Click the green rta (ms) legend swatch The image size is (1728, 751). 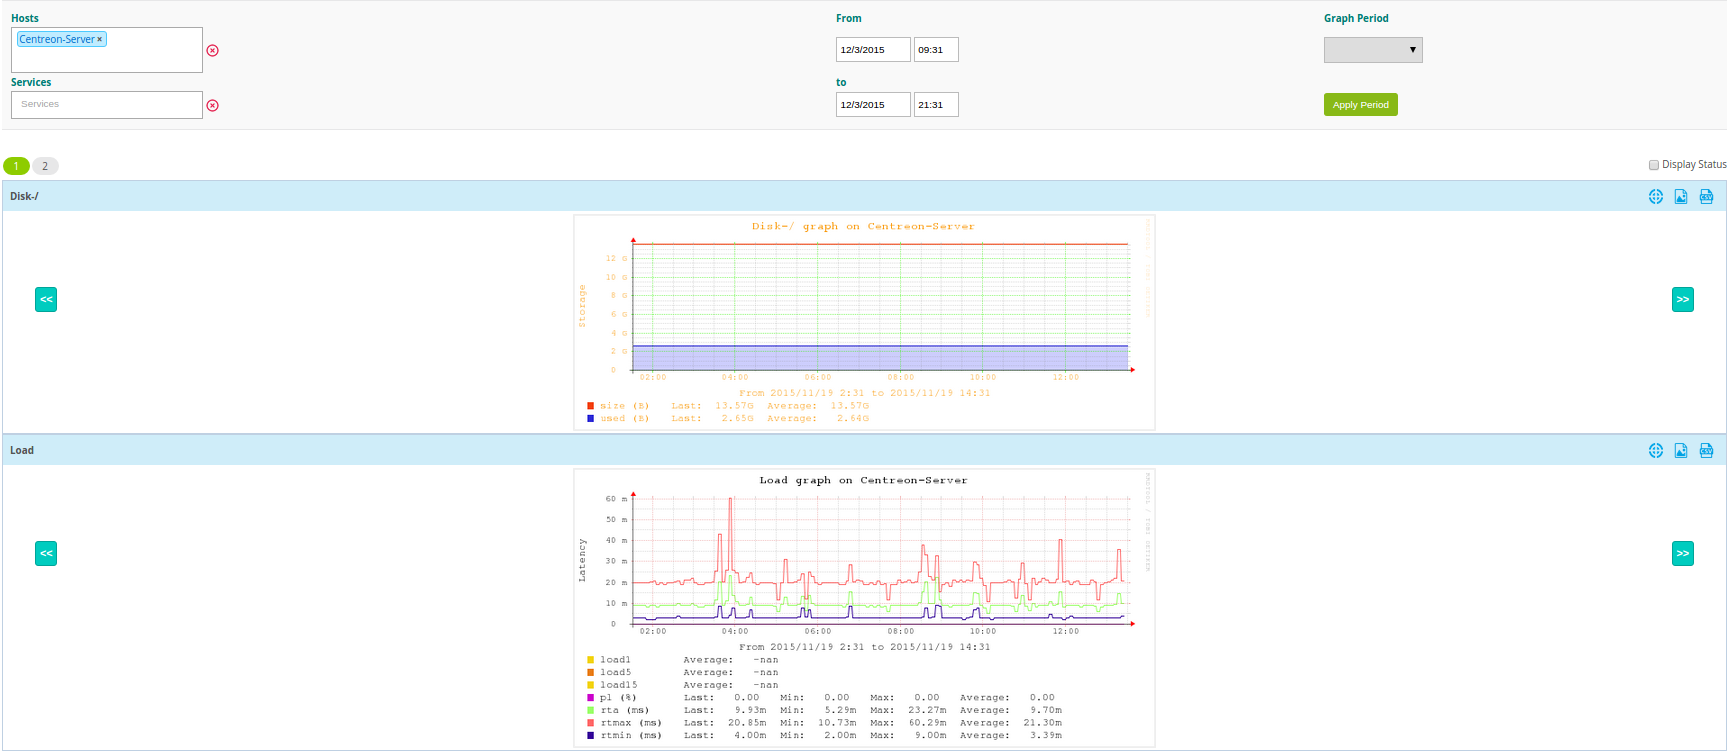[590, 710]
